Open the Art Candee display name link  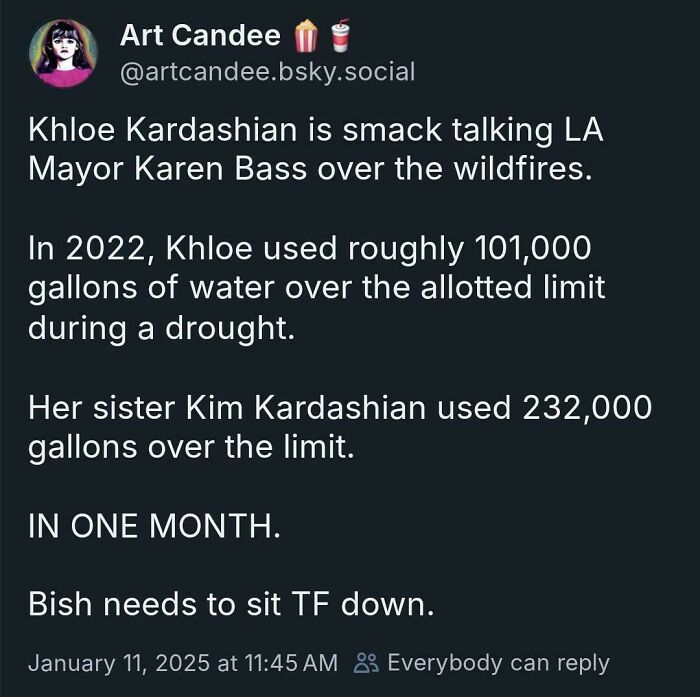[200, 36]
